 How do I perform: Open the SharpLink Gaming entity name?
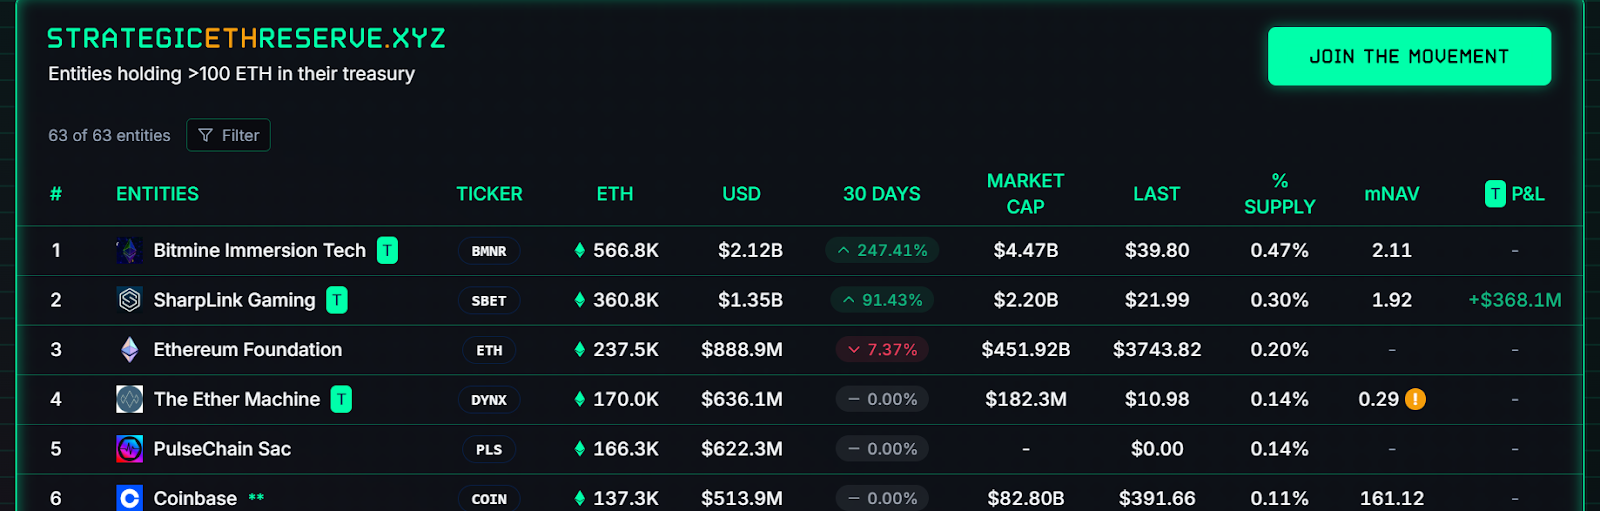click(234, 300)
